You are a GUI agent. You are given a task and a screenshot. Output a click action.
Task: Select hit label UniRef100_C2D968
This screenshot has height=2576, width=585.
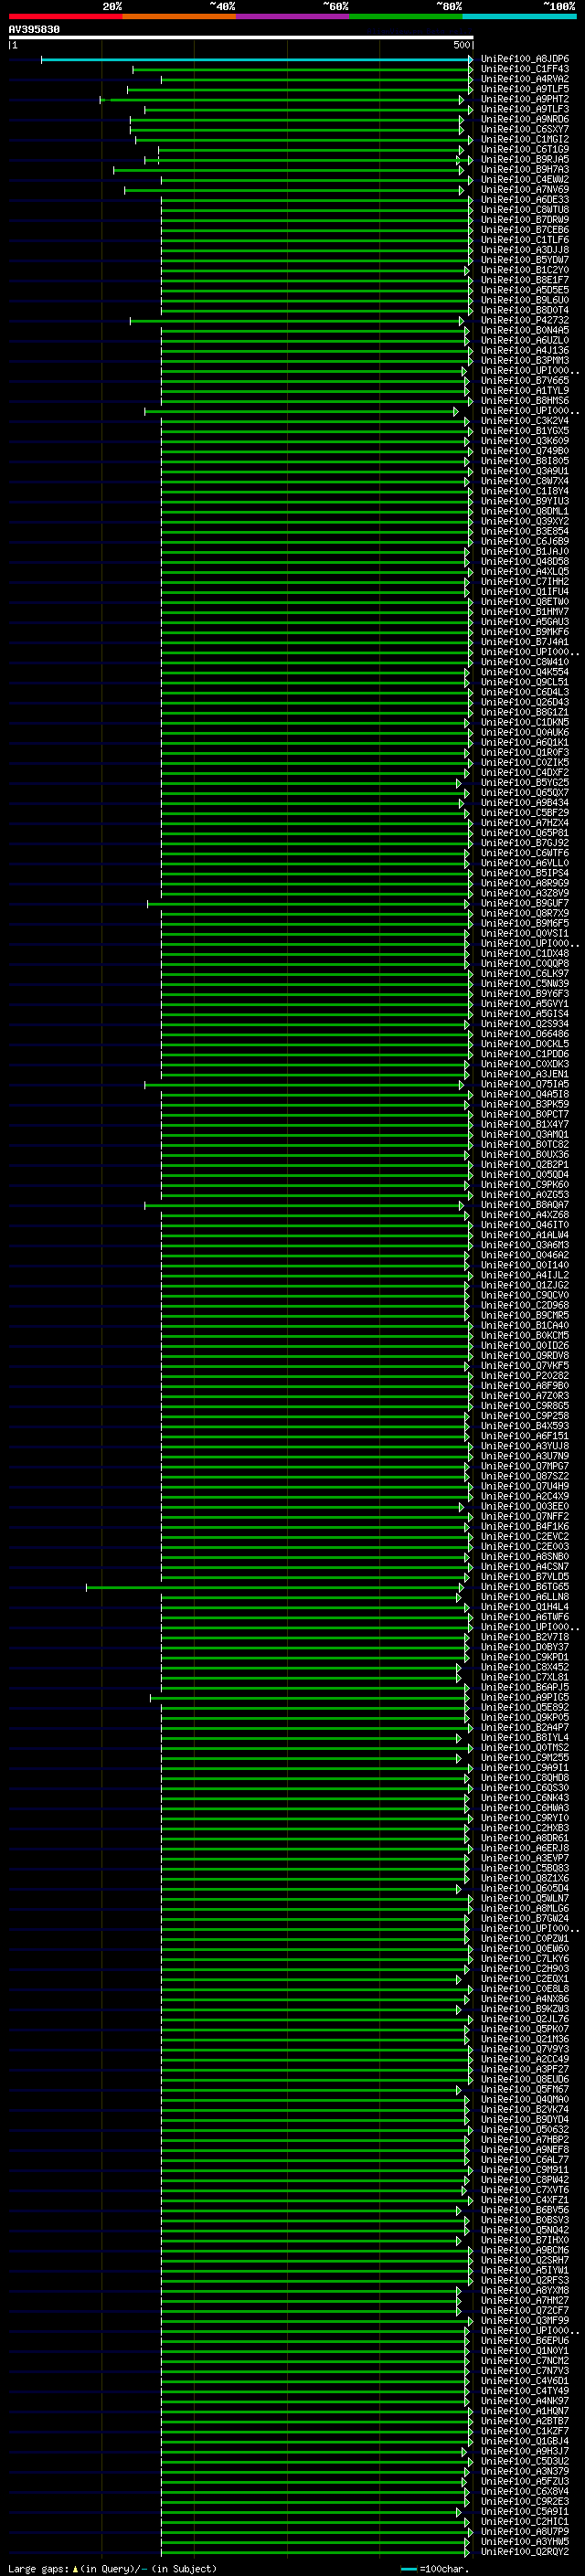[525, 1305]
